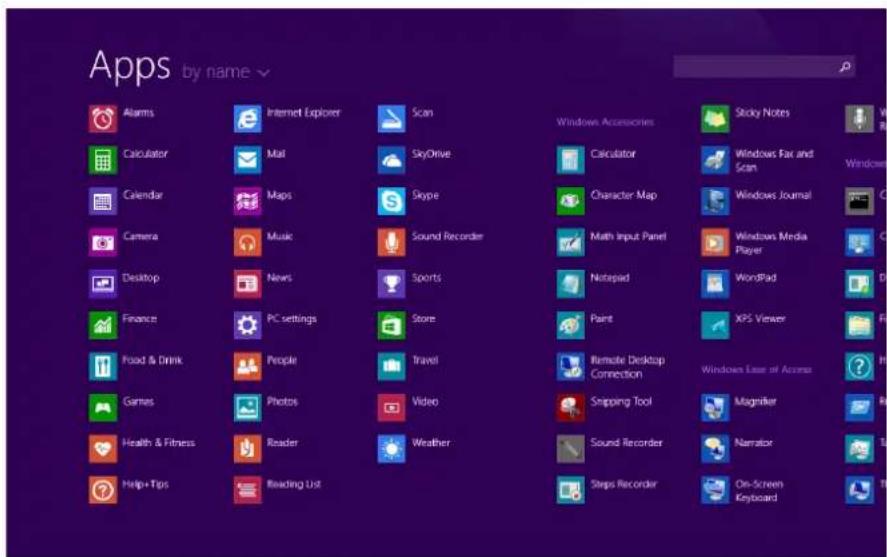Open the On-Screen Keyboard icon
The width and height of the screenshot is (887, 557).
tap(715, 490)
